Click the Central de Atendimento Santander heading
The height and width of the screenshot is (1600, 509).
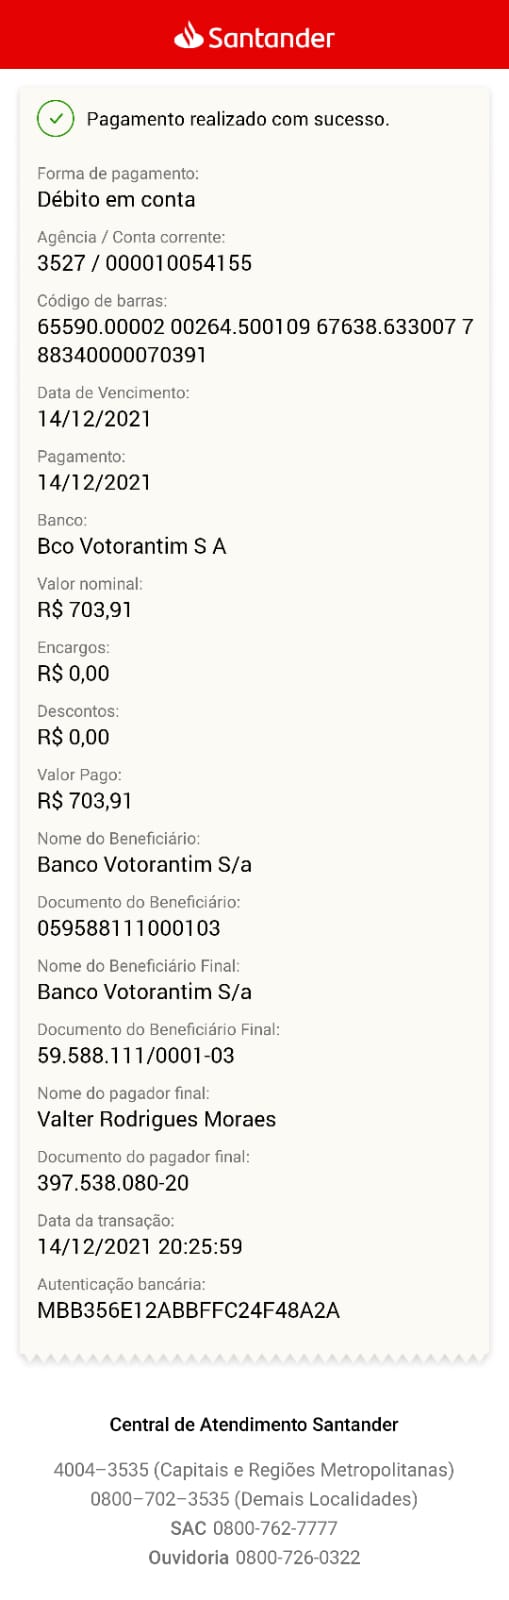(x=254, y=1424)
